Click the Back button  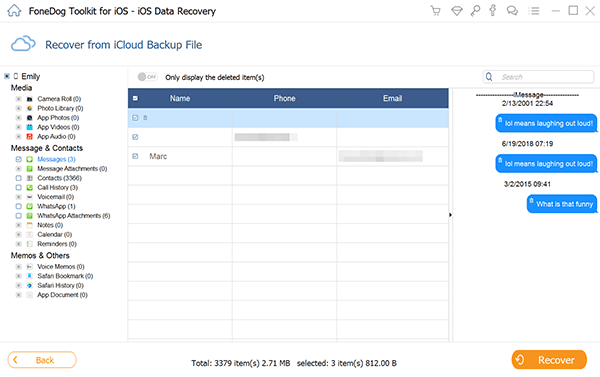42,360
